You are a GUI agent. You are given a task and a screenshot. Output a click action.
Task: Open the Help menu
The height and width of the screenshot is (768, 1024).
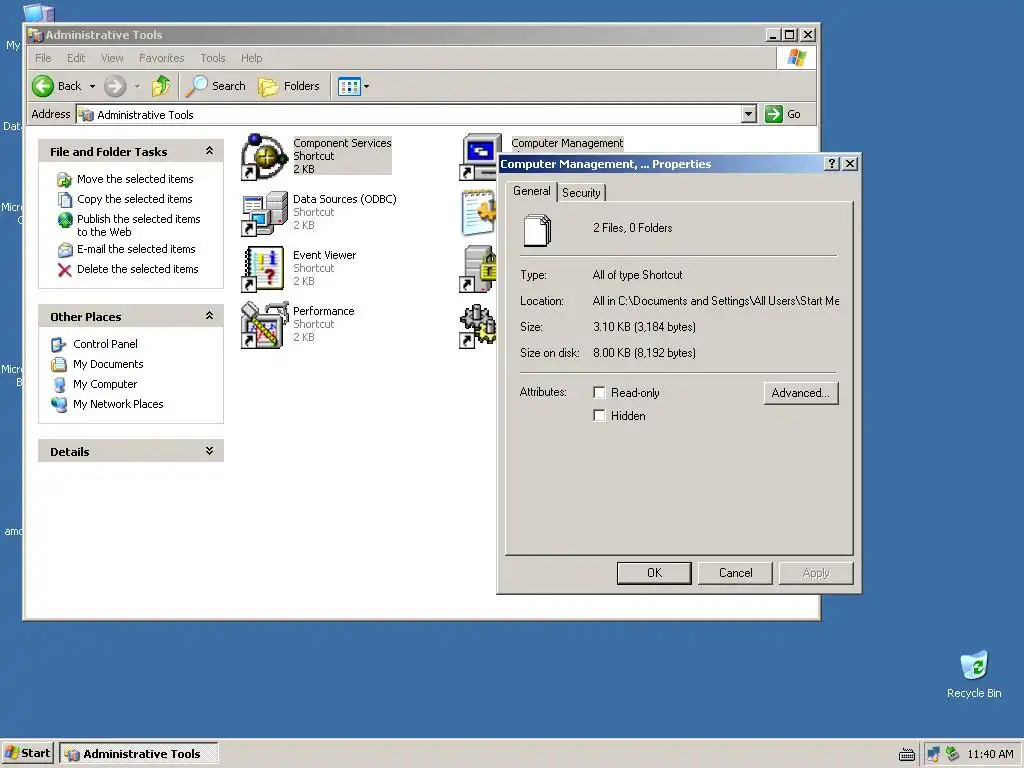[251, 58]
